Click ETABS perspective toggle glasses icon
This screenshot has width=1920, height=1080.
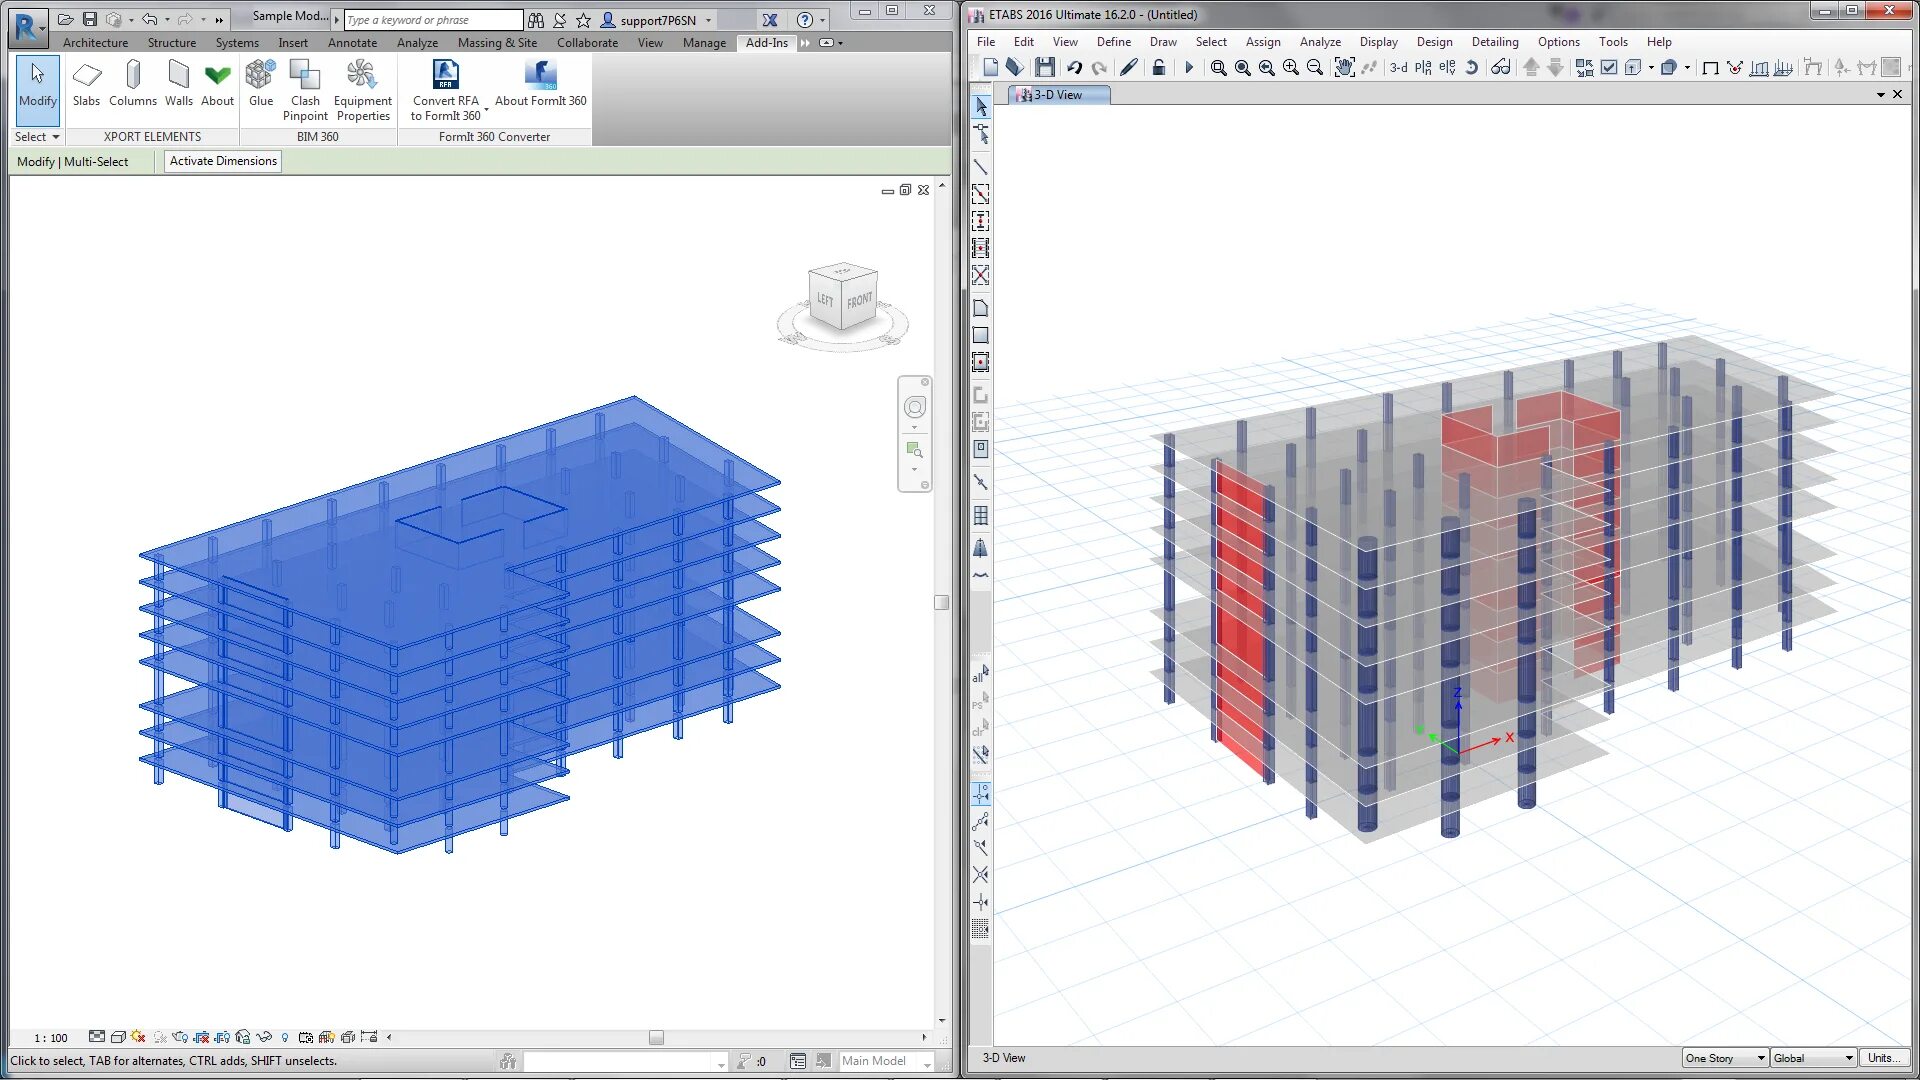point(1500,68)
